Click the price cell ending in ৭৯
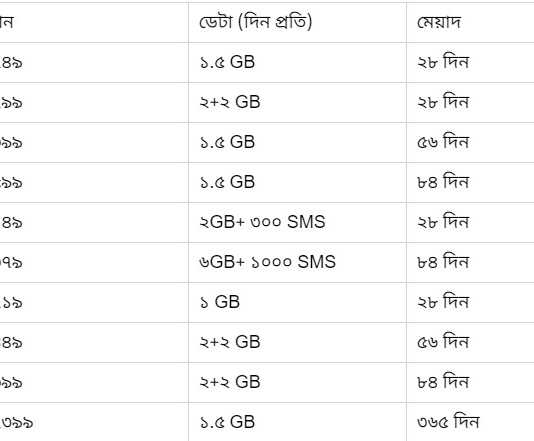Viewport: 534px width, 441px height. (11, 263)
